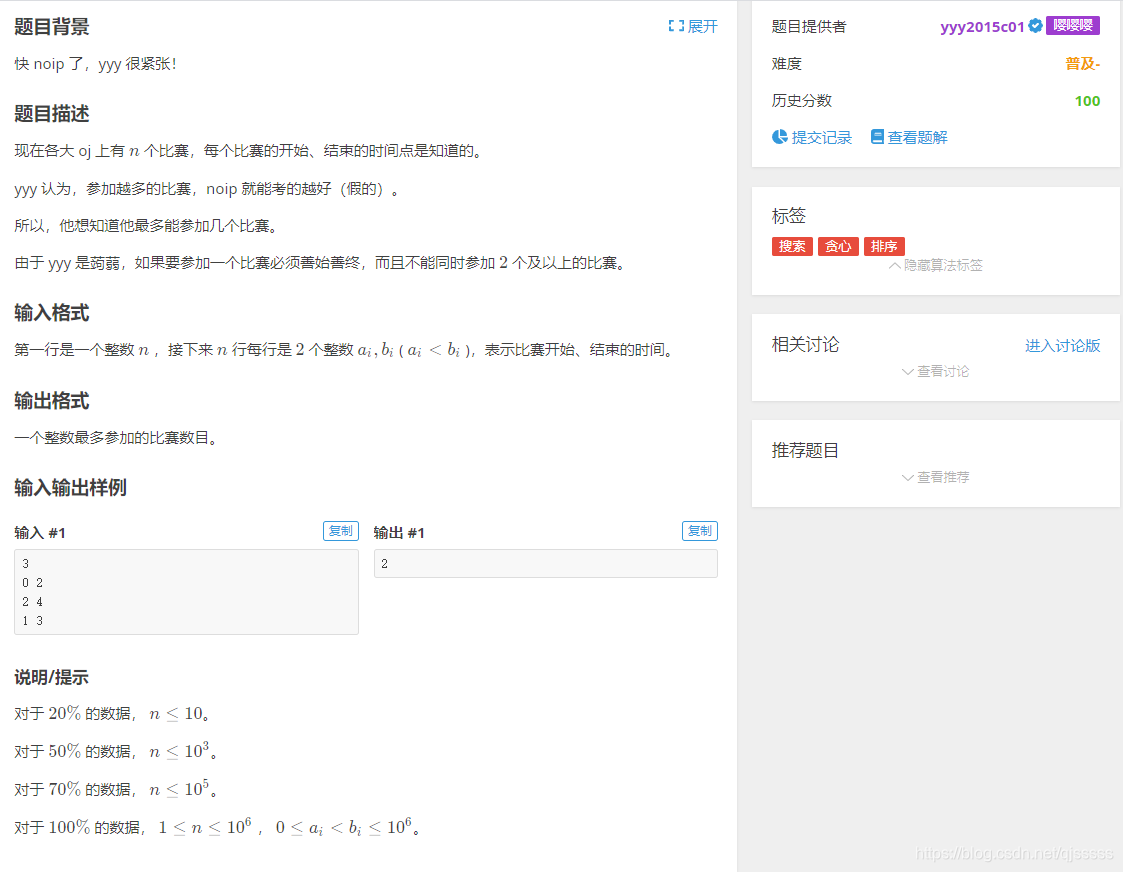Select the 搜索 algorithm tag
1123x872 pixels.
click(792, 246)
